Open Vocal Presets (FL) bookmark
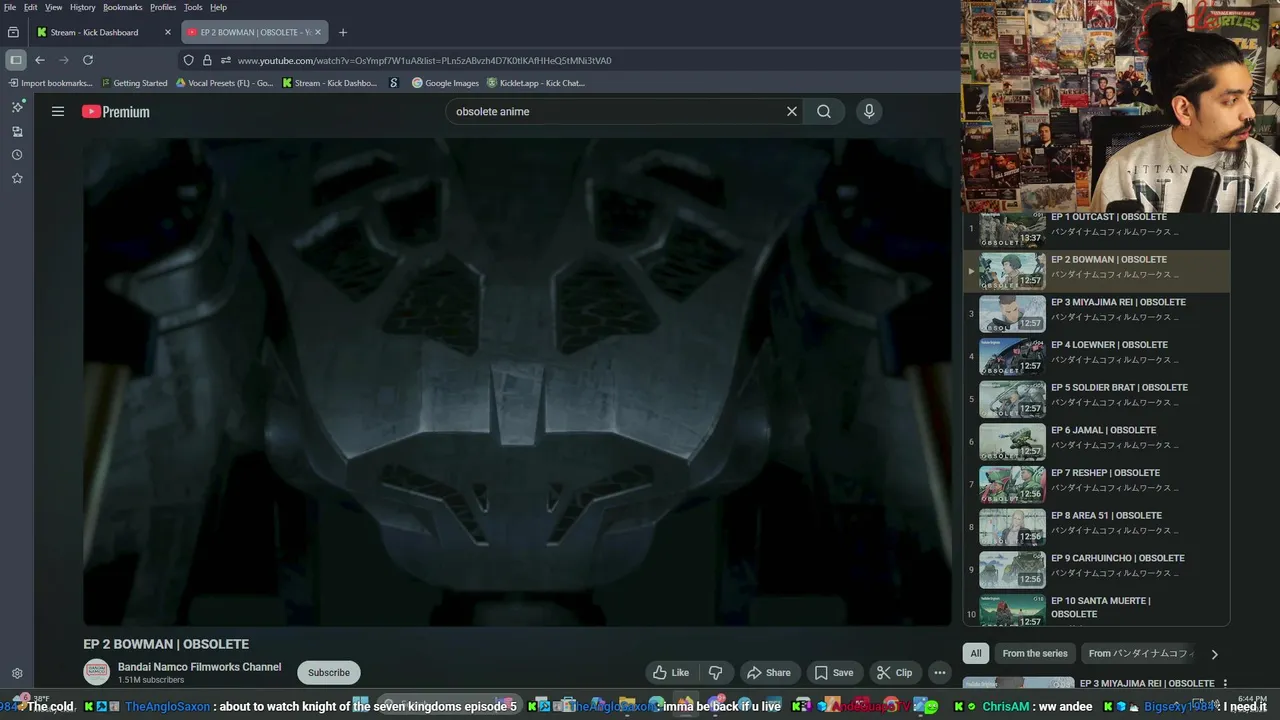The width and height of the screenshot is (1280, 720). pyautogui.click(x=224, y=83)
